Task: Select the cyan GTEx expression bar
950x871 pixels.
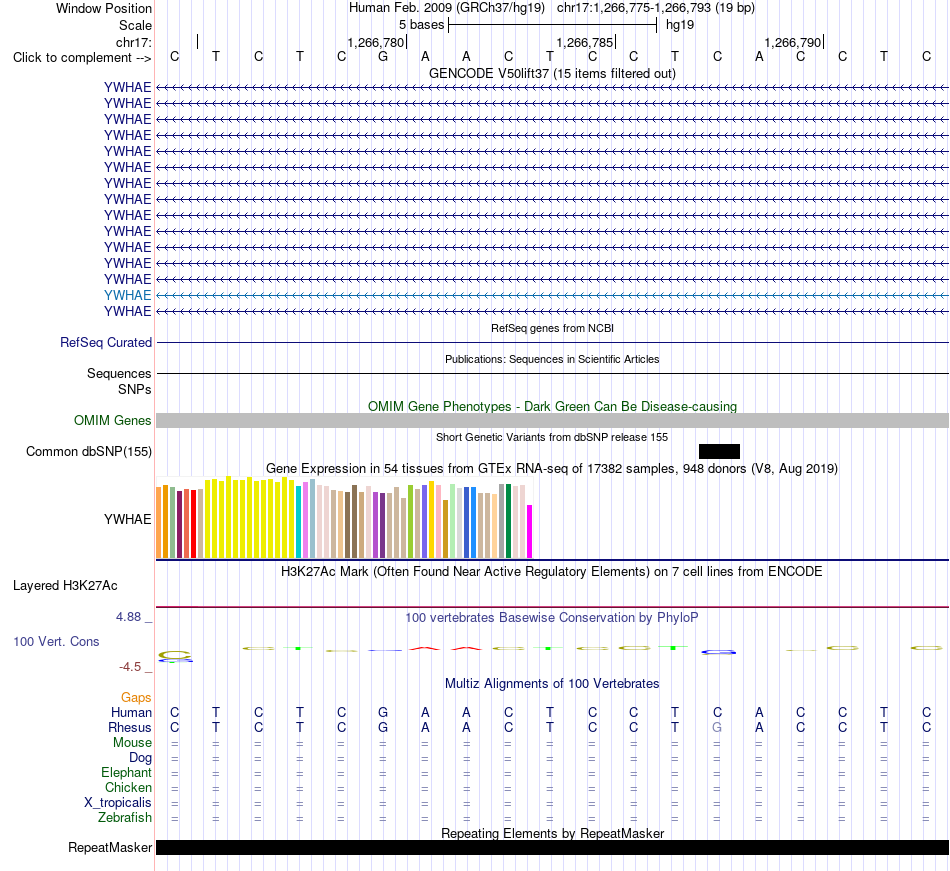Action: [x=299, y=522]
